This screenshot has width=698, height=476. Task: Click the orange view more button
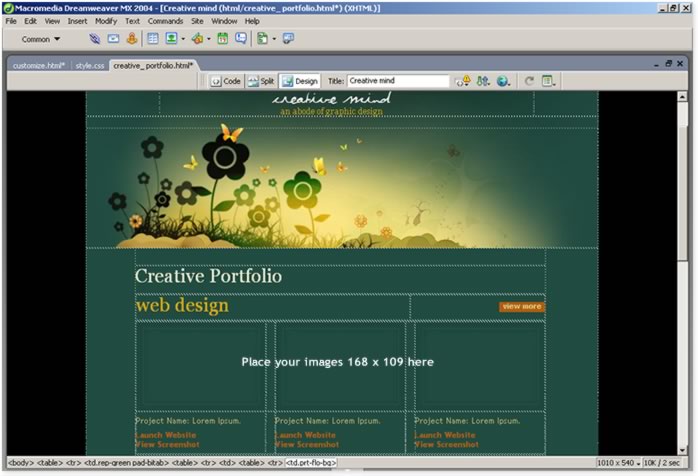click(521, 307)
